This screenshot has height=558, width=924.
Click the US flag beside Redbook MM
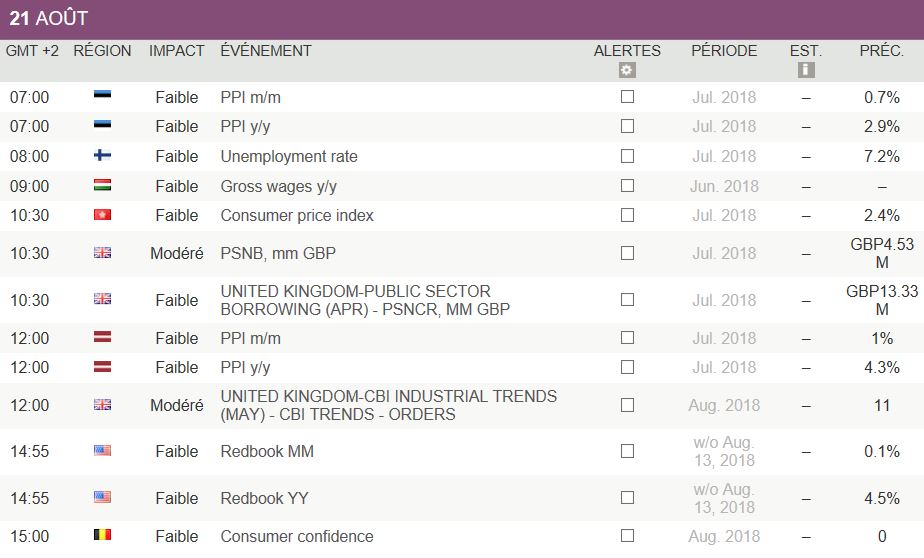(x=102, y=451)
